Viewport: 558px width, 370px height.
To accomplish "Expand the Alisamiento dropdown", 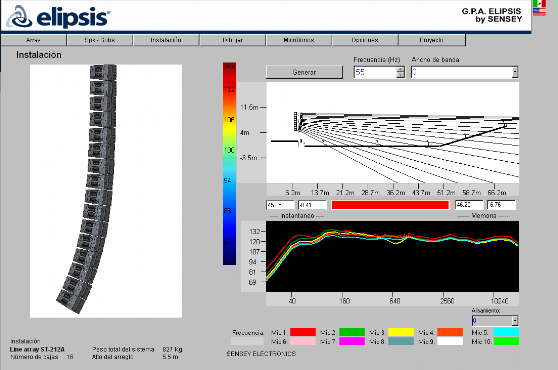I will tap(515, 321).
